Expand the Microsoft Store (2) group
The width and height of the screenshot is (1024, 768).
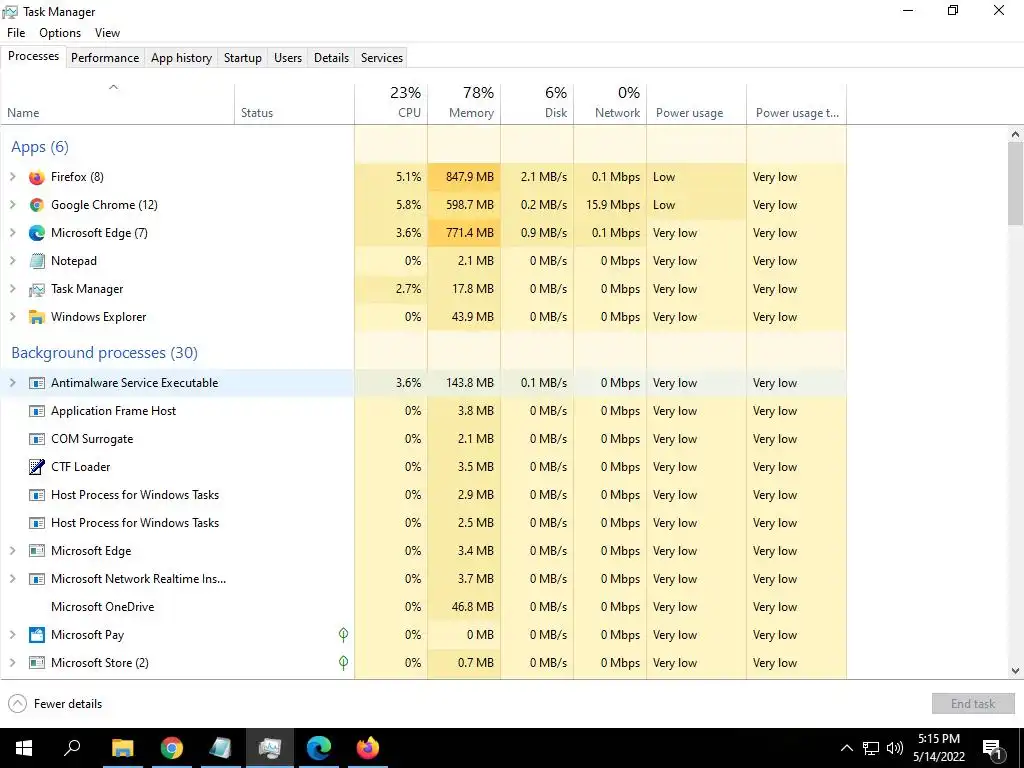tap(12, 663)
